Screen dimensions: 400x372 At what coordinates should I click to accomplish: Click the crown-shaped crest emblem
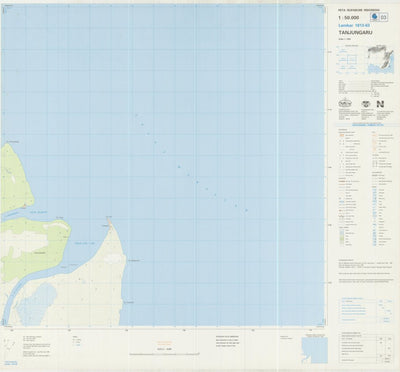(345, 103)
